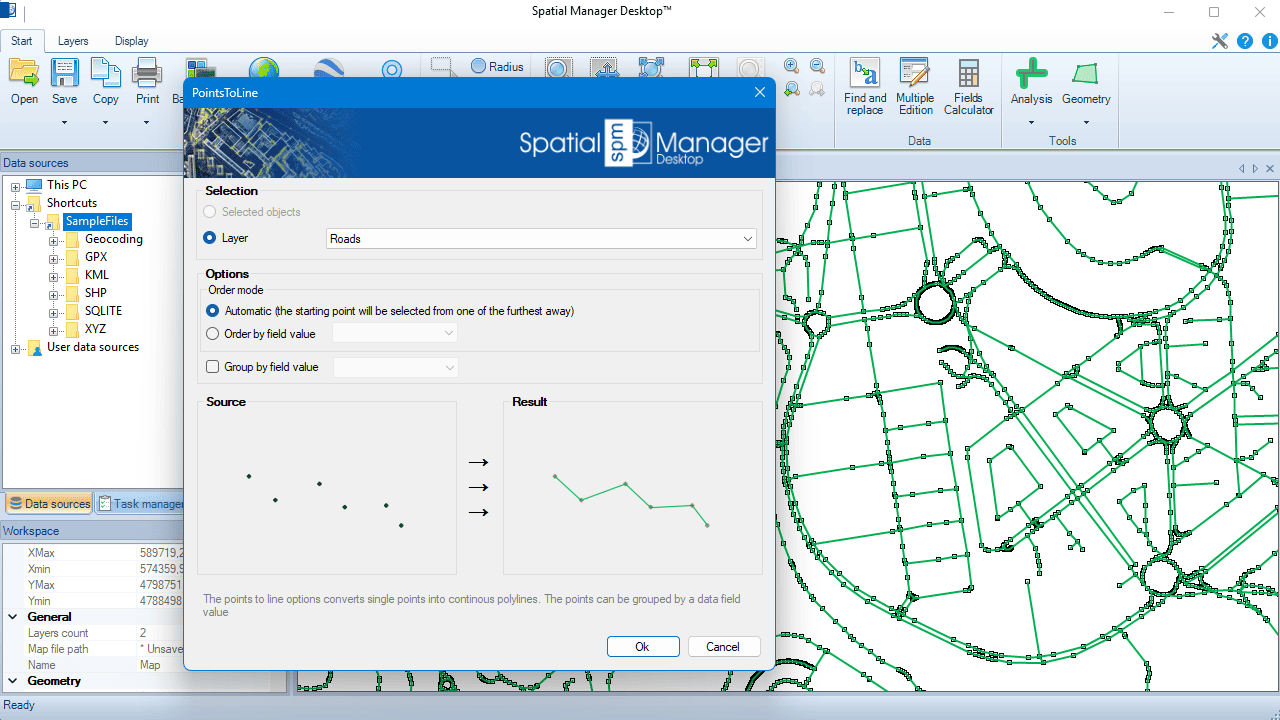Viewport: 1280px width, 720px height.
Task: Click the This PC computer icon
Action: tap(34, 185)
